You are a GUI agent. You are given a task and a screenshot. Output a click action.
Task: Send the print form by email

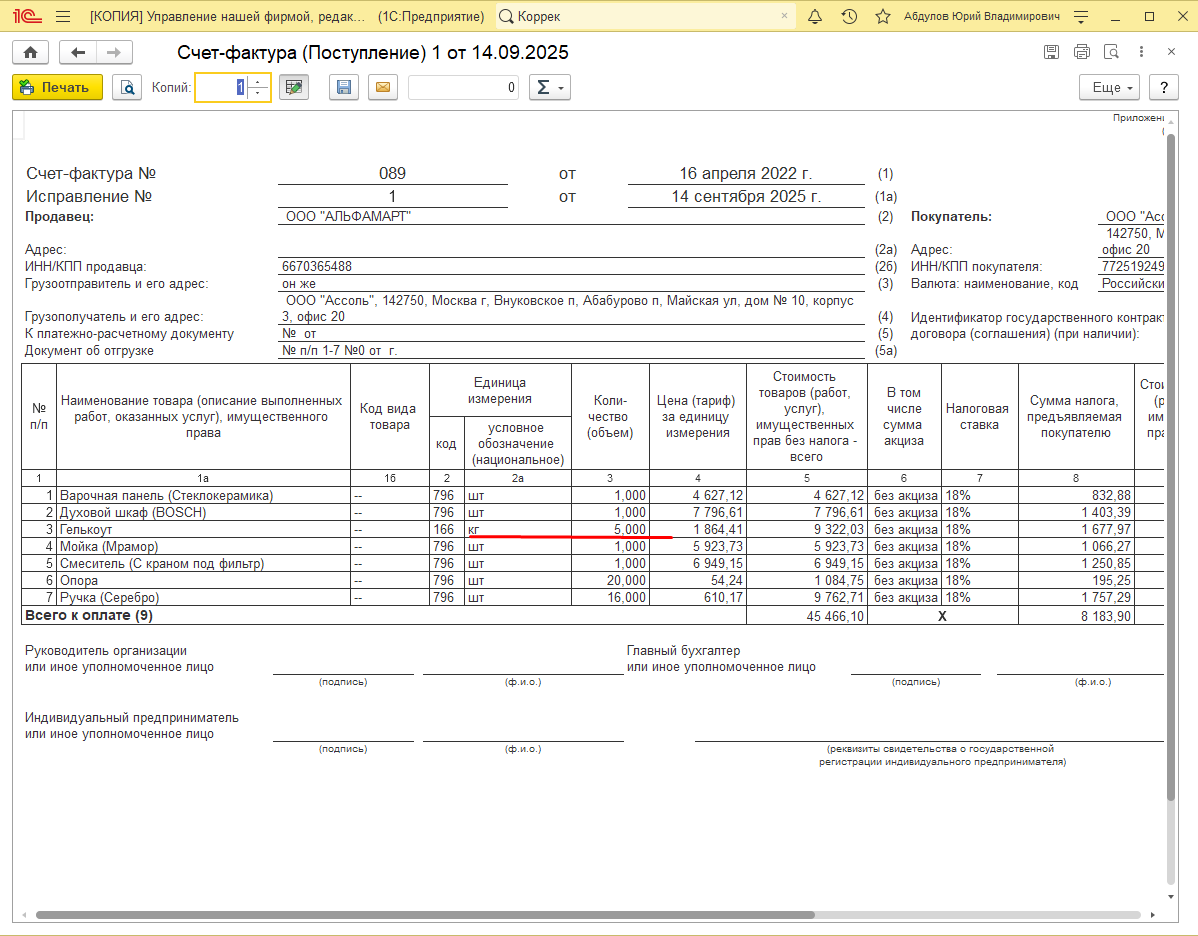pos(383,87)
